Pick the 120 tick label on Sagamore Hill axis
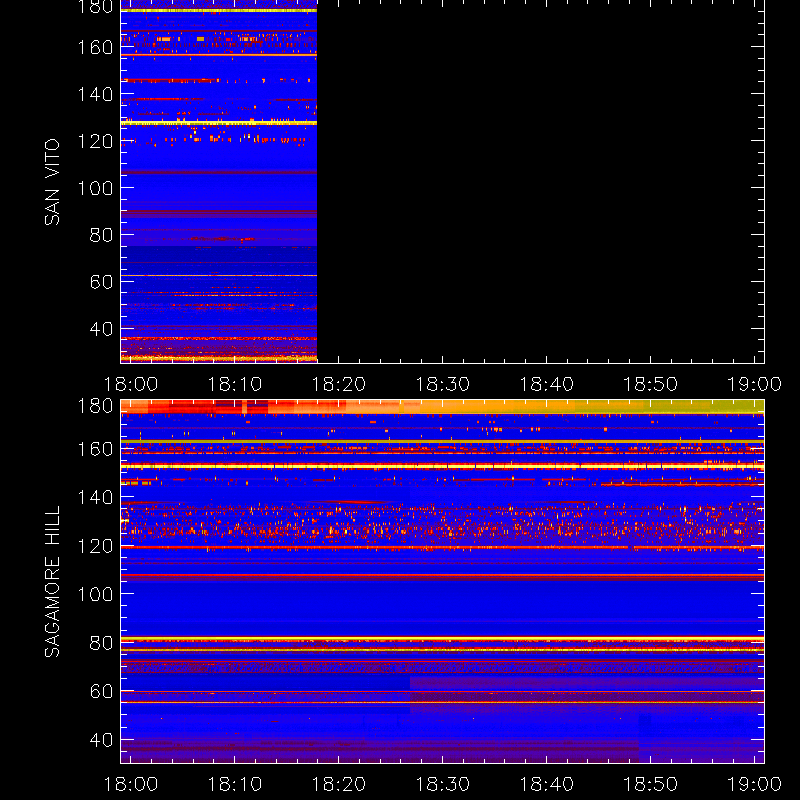The image size is (800, 800). (95, 546)
